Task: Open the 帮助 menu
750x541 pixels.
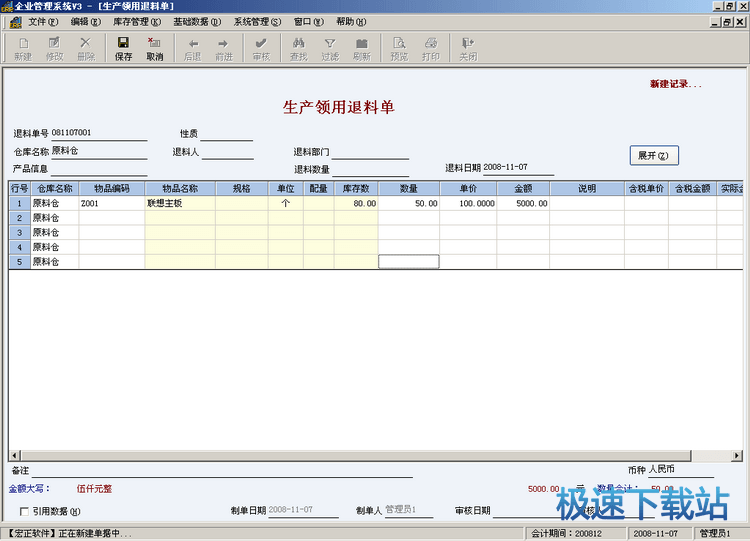Action: [x=351, y=22]
